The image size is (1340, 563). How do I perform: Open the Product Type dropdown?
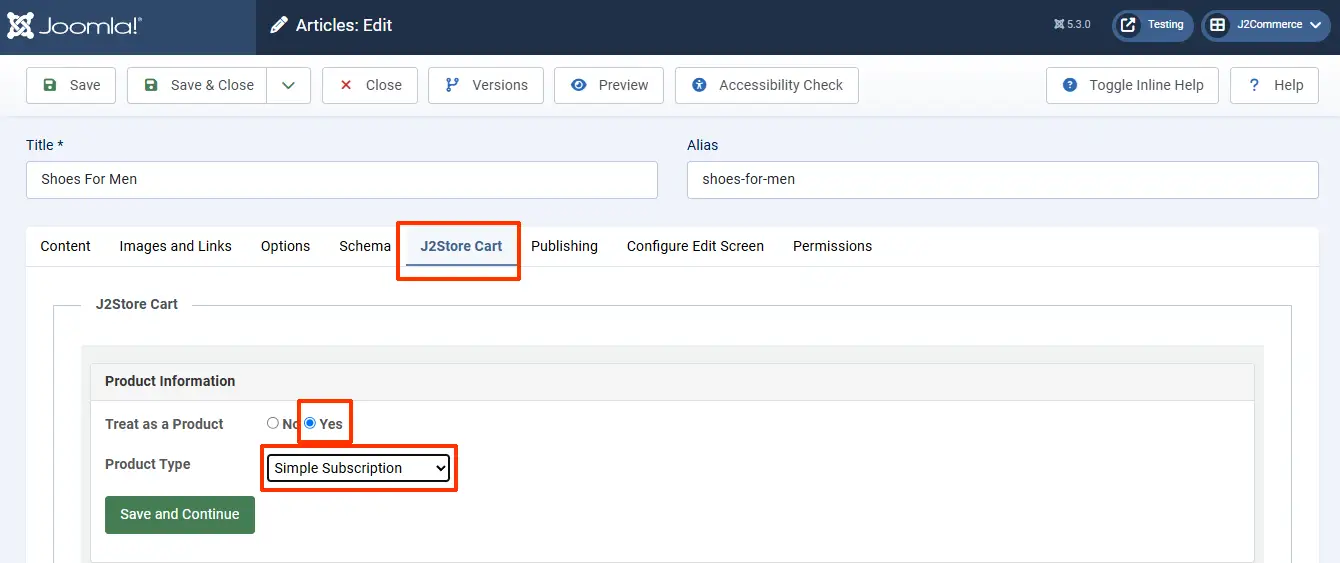(359, 468)
